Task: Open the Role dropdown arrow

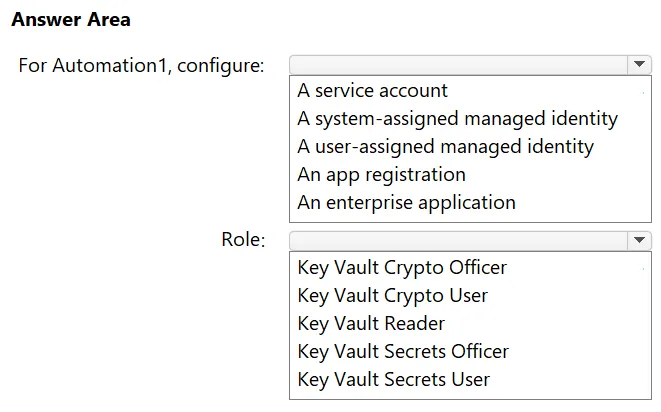Action: click(x=639, y=240)
